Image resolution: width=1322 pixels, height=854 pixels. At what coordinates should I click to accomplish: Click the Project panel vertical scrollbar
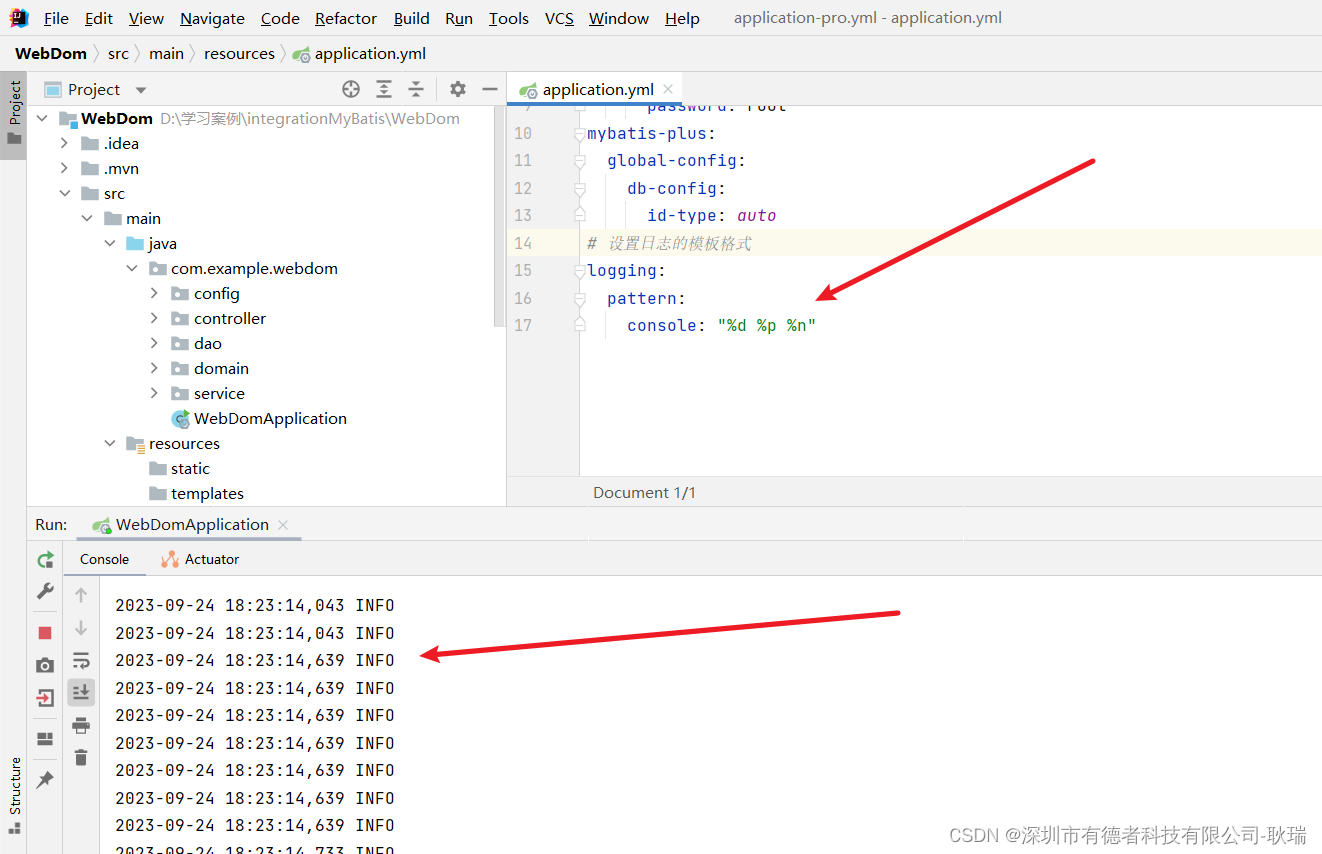pos(500,217)
